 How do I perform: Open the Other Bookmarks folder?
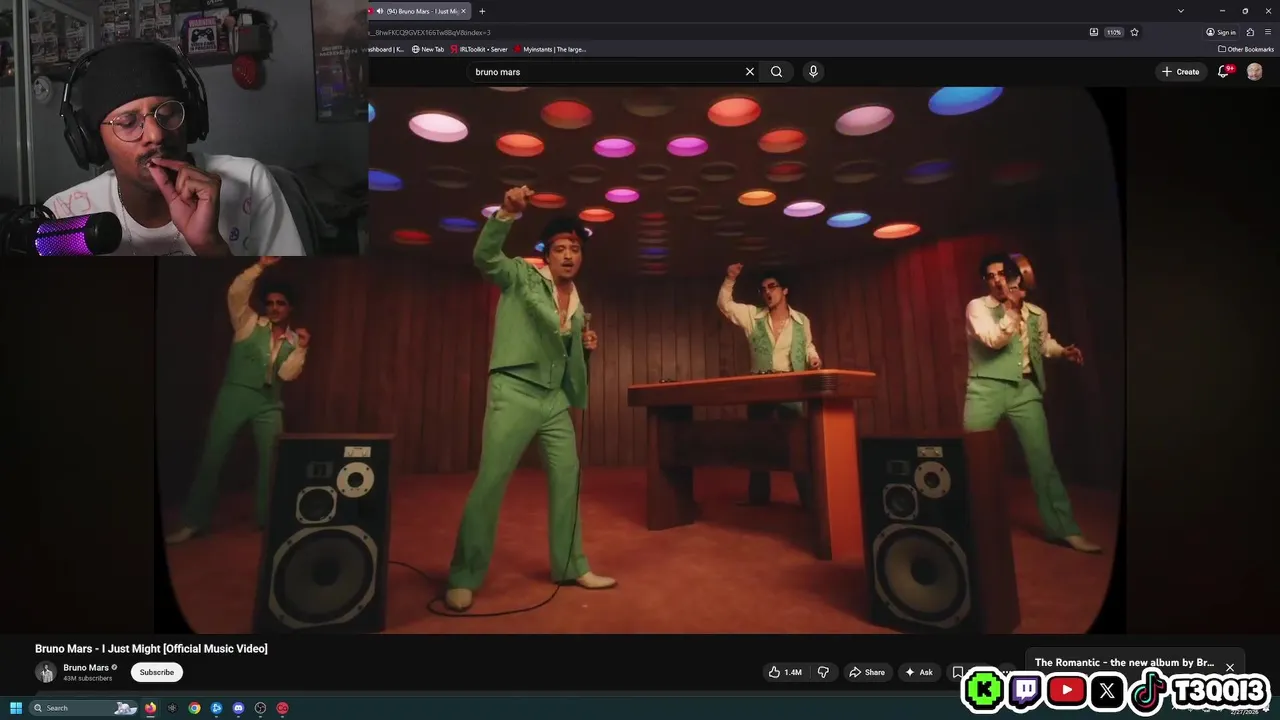pyautogui.click(x=1246, y=49)
